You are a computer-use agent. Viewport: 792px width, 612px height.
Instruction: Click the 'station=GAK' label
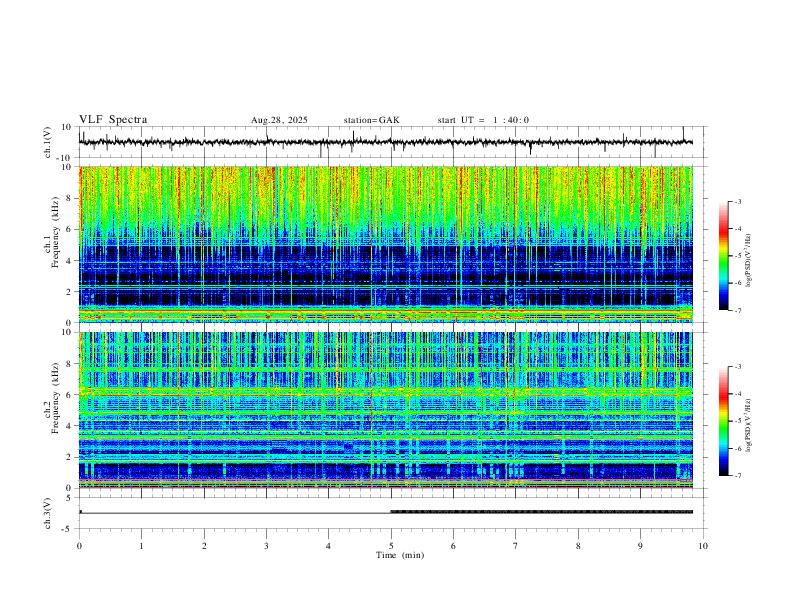pos(372,120)
